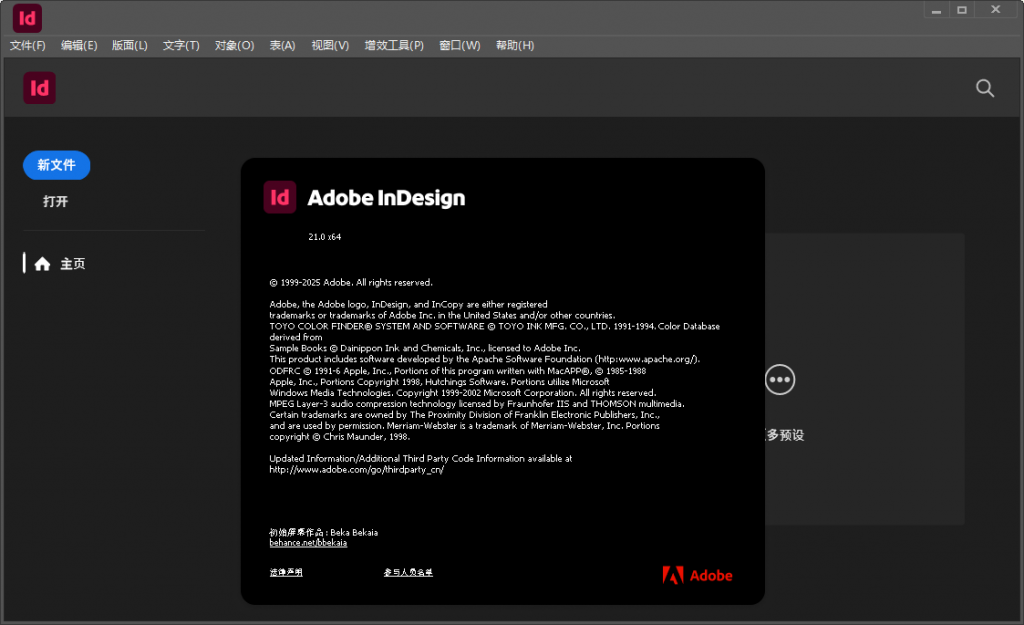Image resolution: width=1024 pixels, height=625 pixels.
Task: Open the 版面(L) menu
Action: (x=130, y=45)
